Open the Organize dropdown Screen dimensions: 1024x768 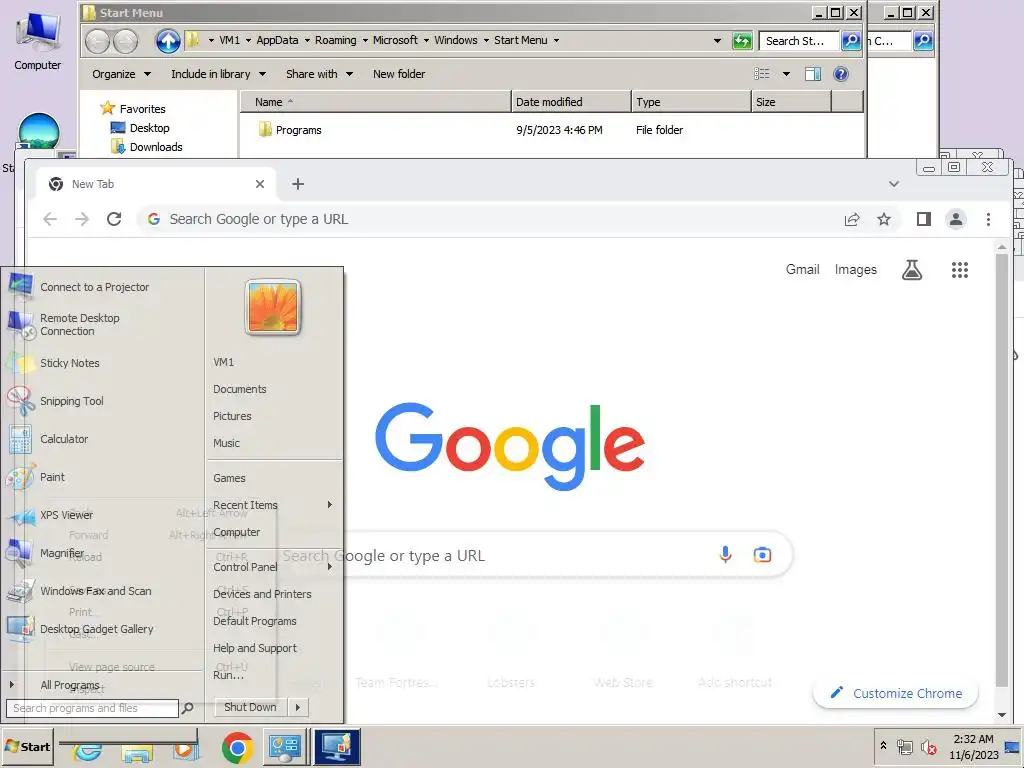click(121, 74)
